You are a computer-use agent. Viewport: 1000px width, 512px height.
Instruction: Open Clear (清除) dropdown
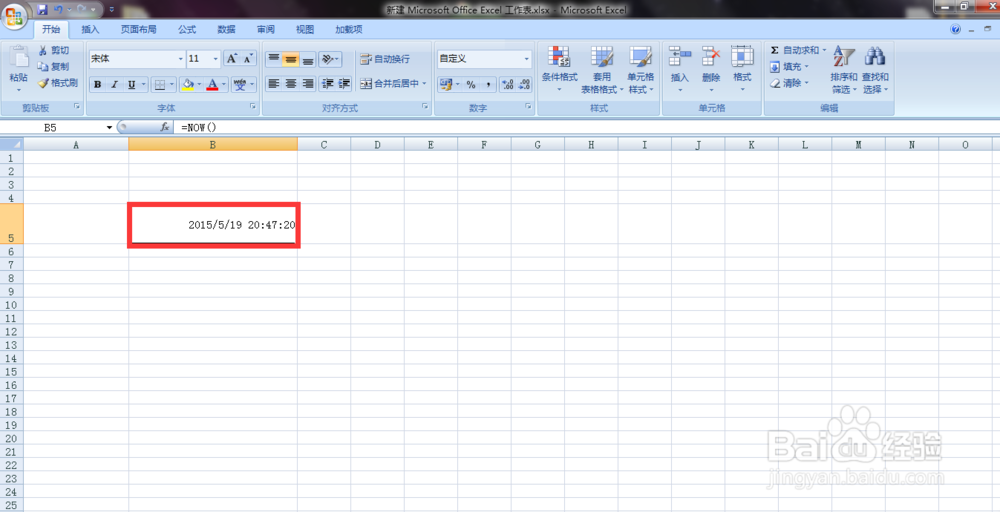point(790,83)
